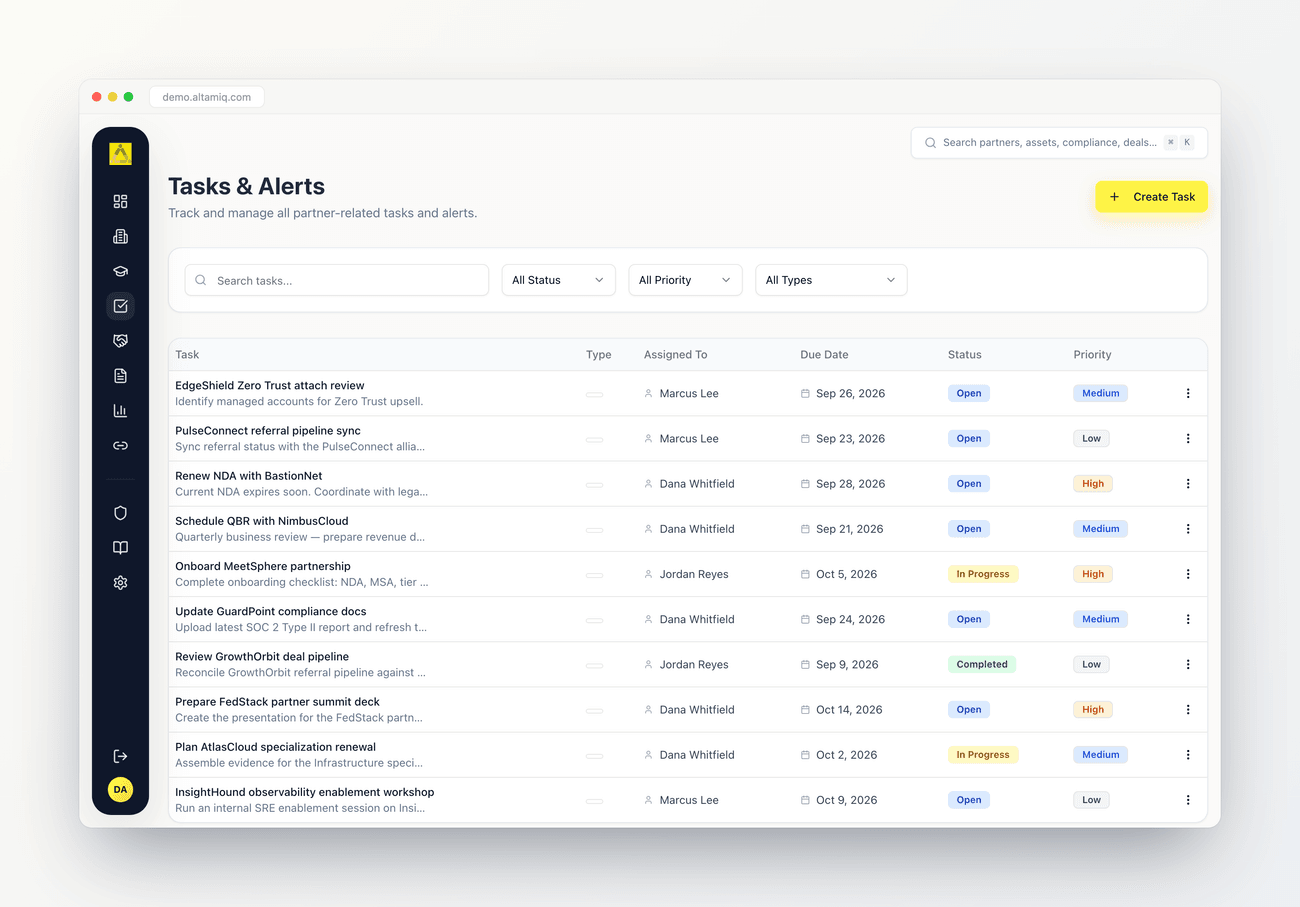
Task: Open the open book icon in sidebar
Action: coord(120,548)
